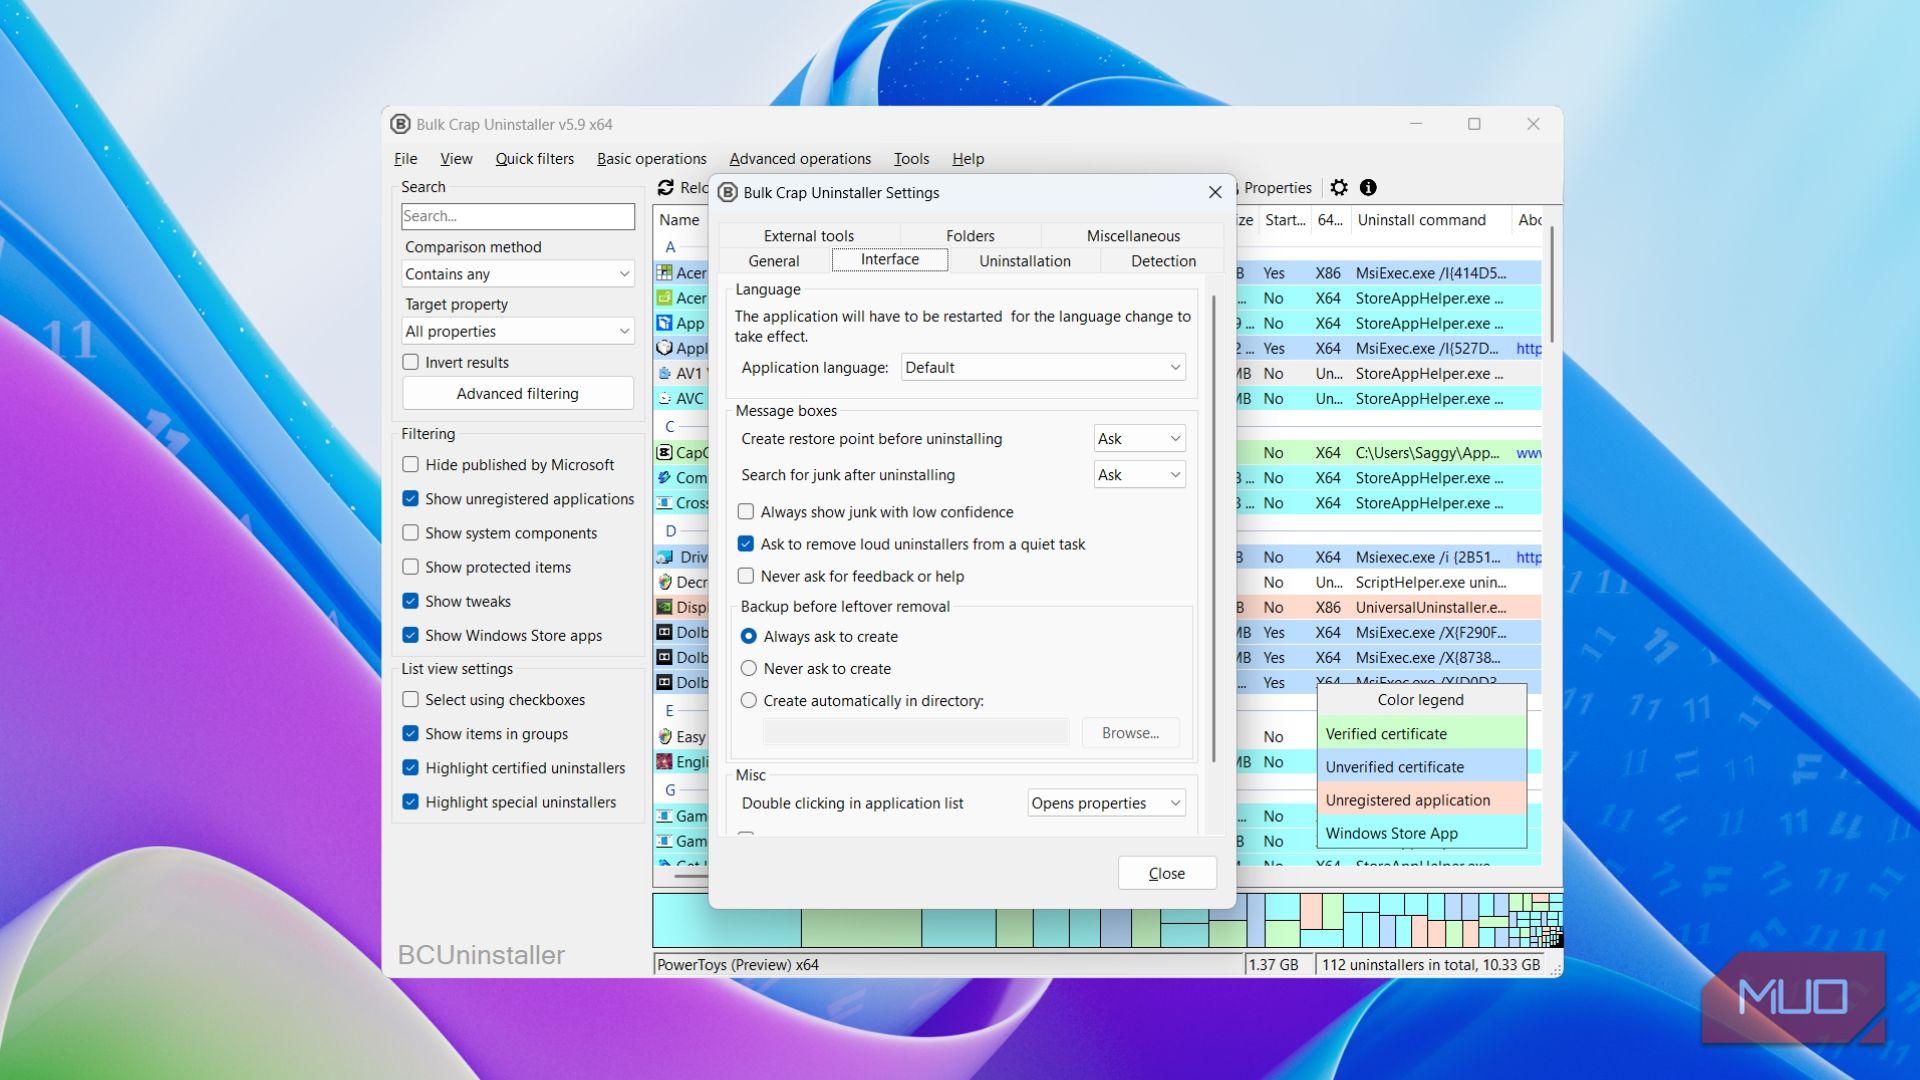Click the main window BCU logo icon
This screenshot has width=1920, height=1080.
400,124
